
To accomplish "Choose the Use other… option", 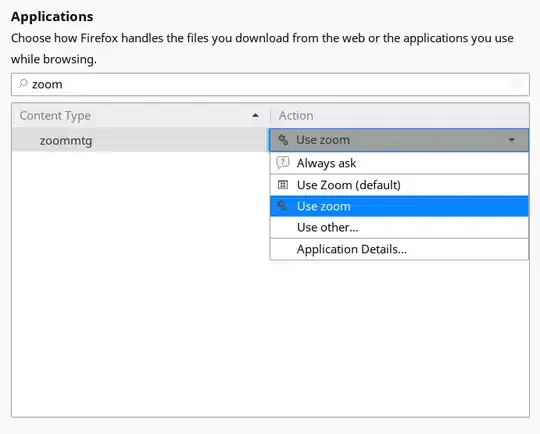I will (399, 228).
